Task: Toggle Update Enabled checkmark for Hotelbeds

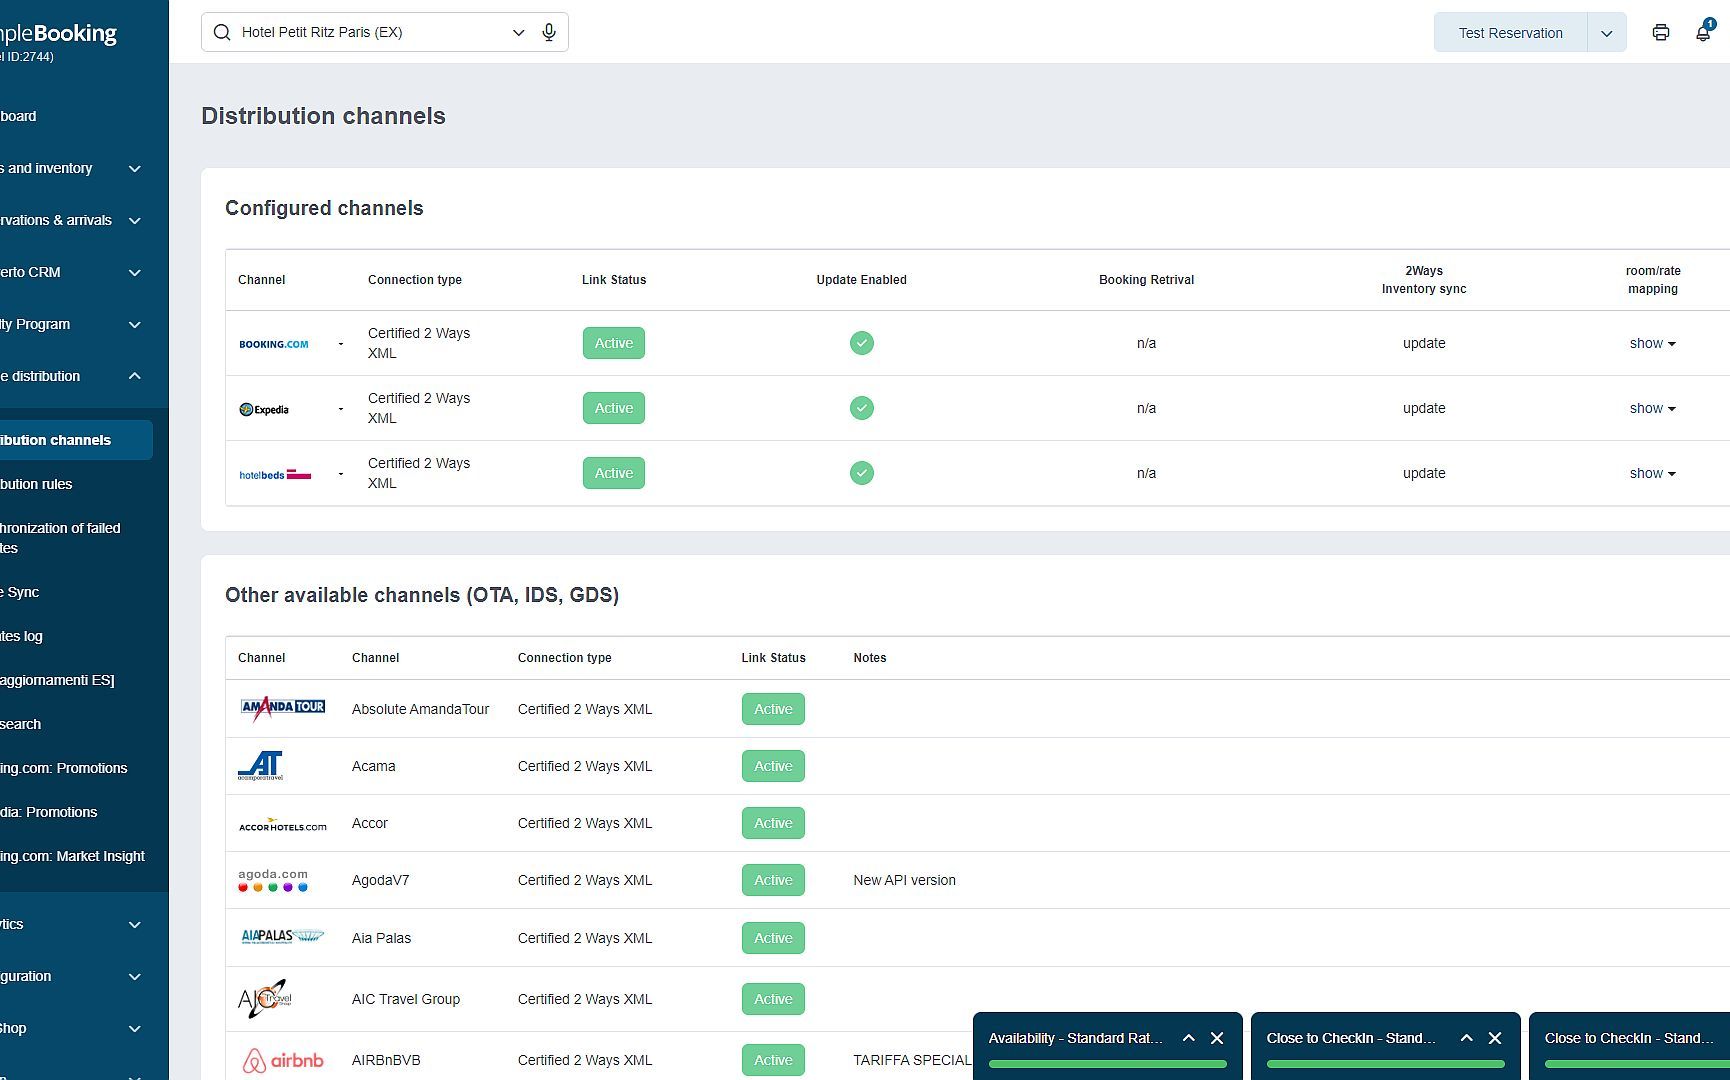Action: [x=861, y=473]
